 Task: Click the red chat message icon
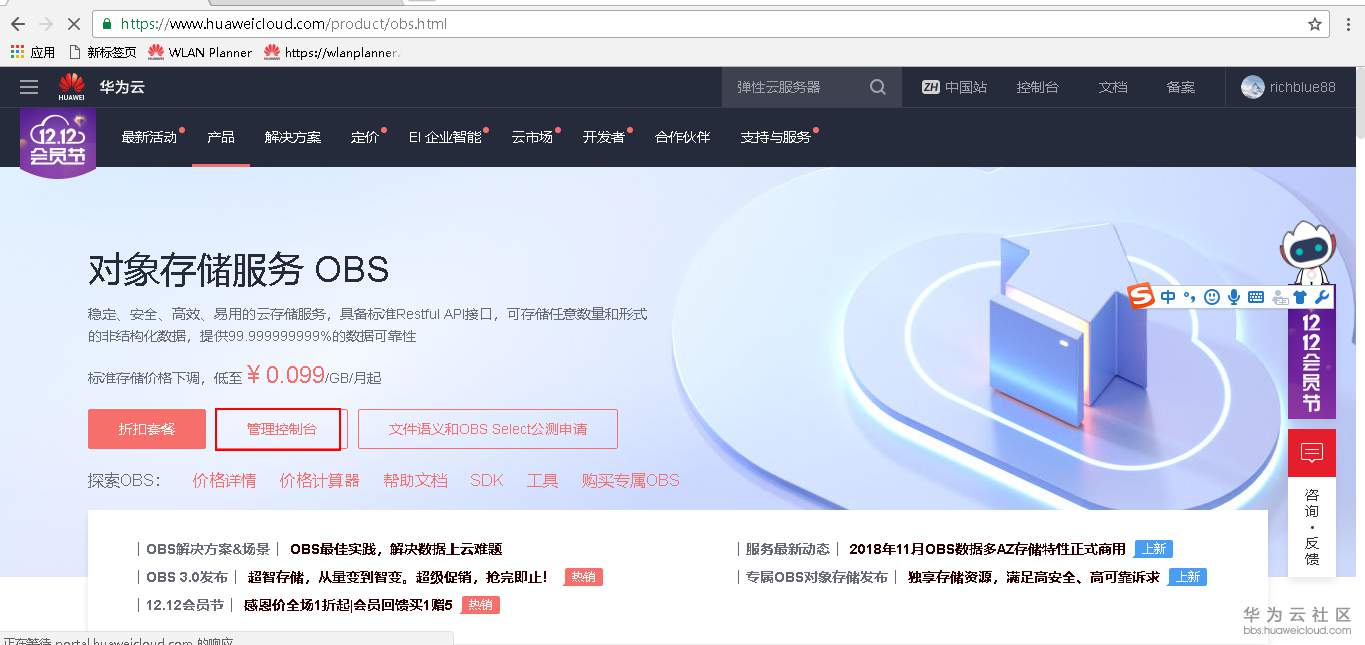point(1312,453)
